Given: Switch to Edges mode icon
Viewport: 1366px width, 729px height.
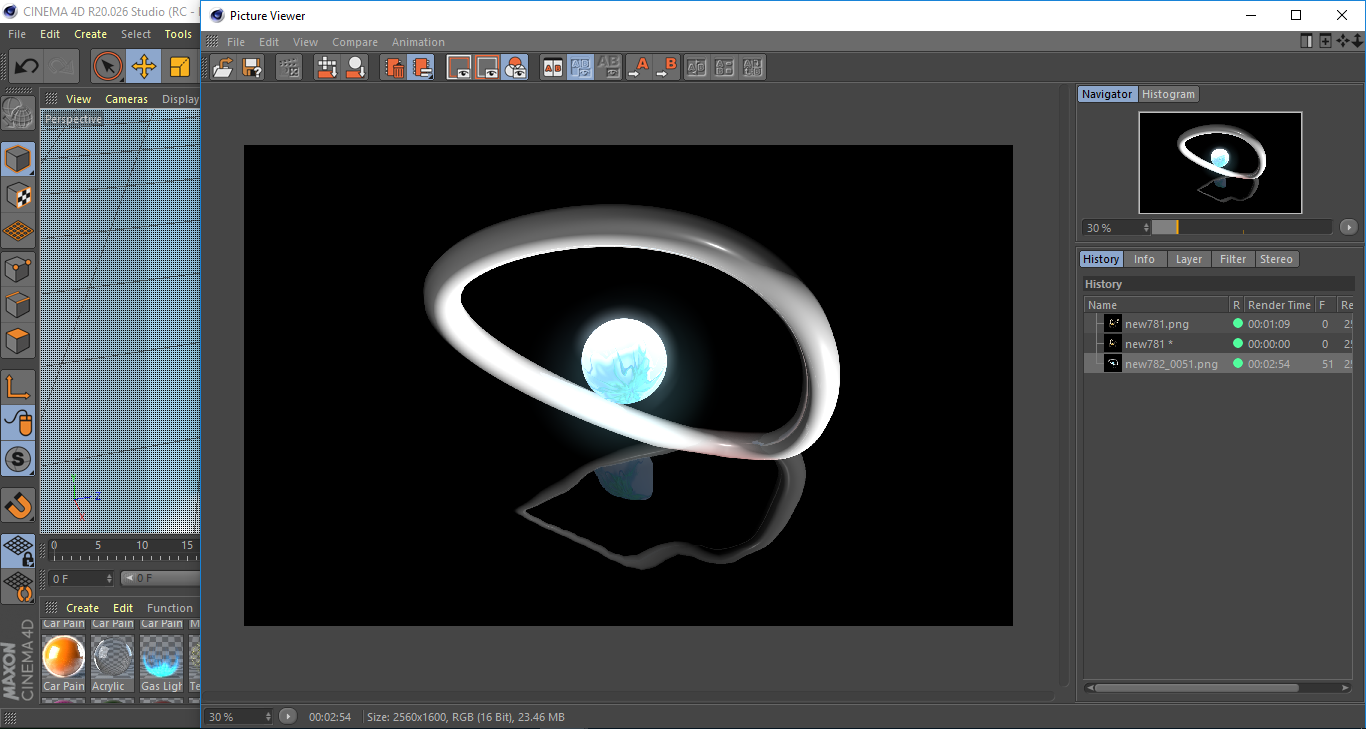Looking at the screenshot, I should [x=18, y=304].
